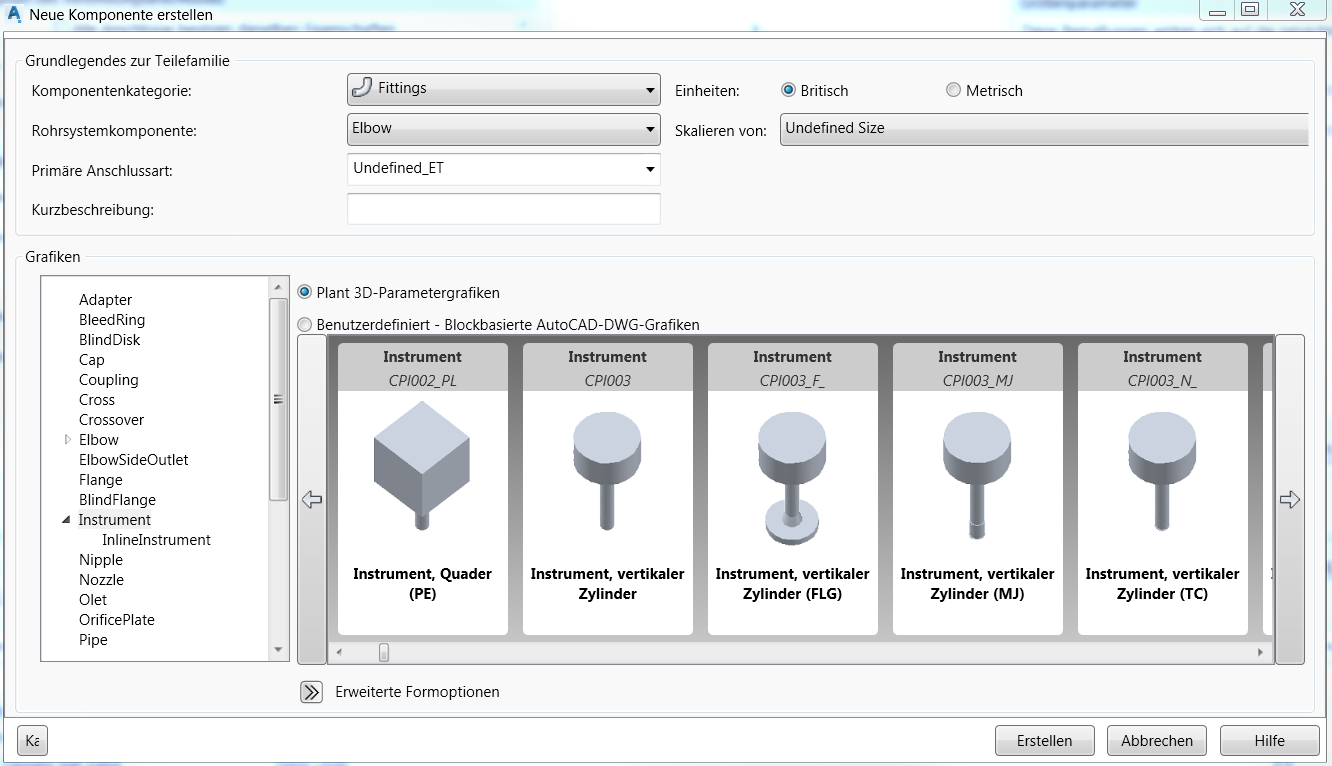Select Pipe in the graphics tree
This screenshot has height=766, width=1332.
click(x=93, y=640)
